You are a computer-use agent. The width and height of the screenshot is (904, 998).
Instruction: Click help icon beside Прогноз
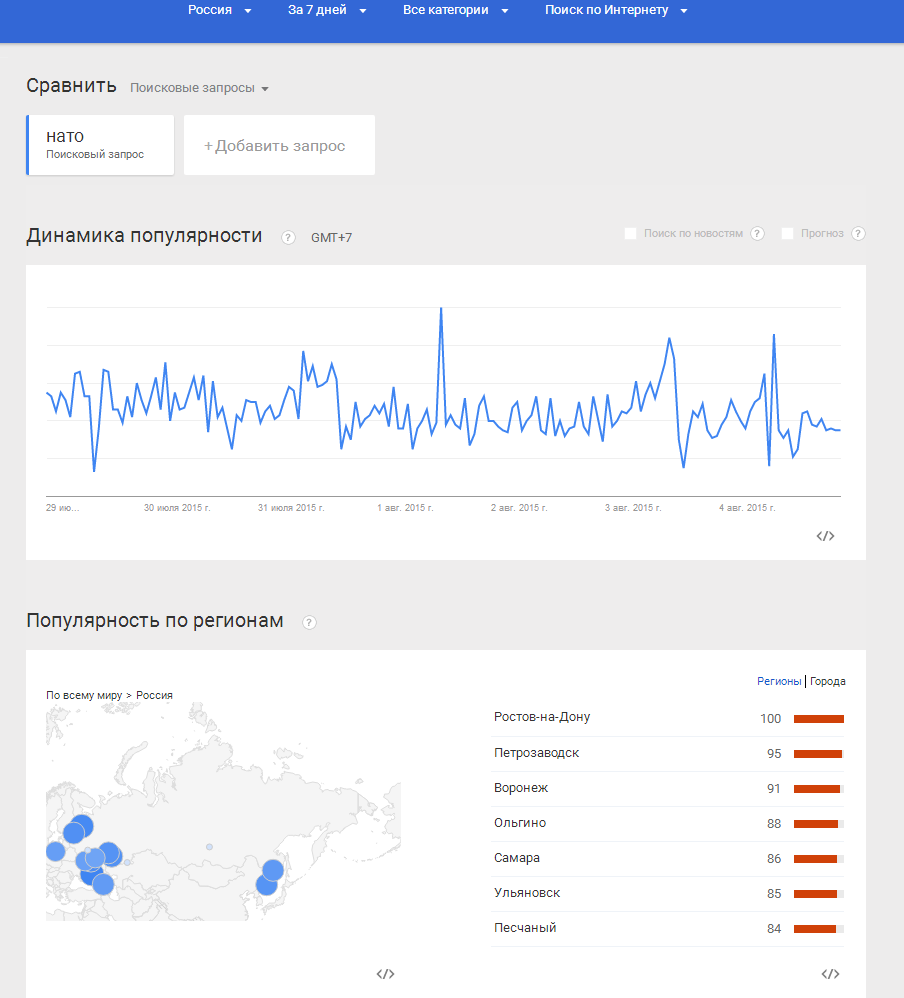[x=858, y=234]
